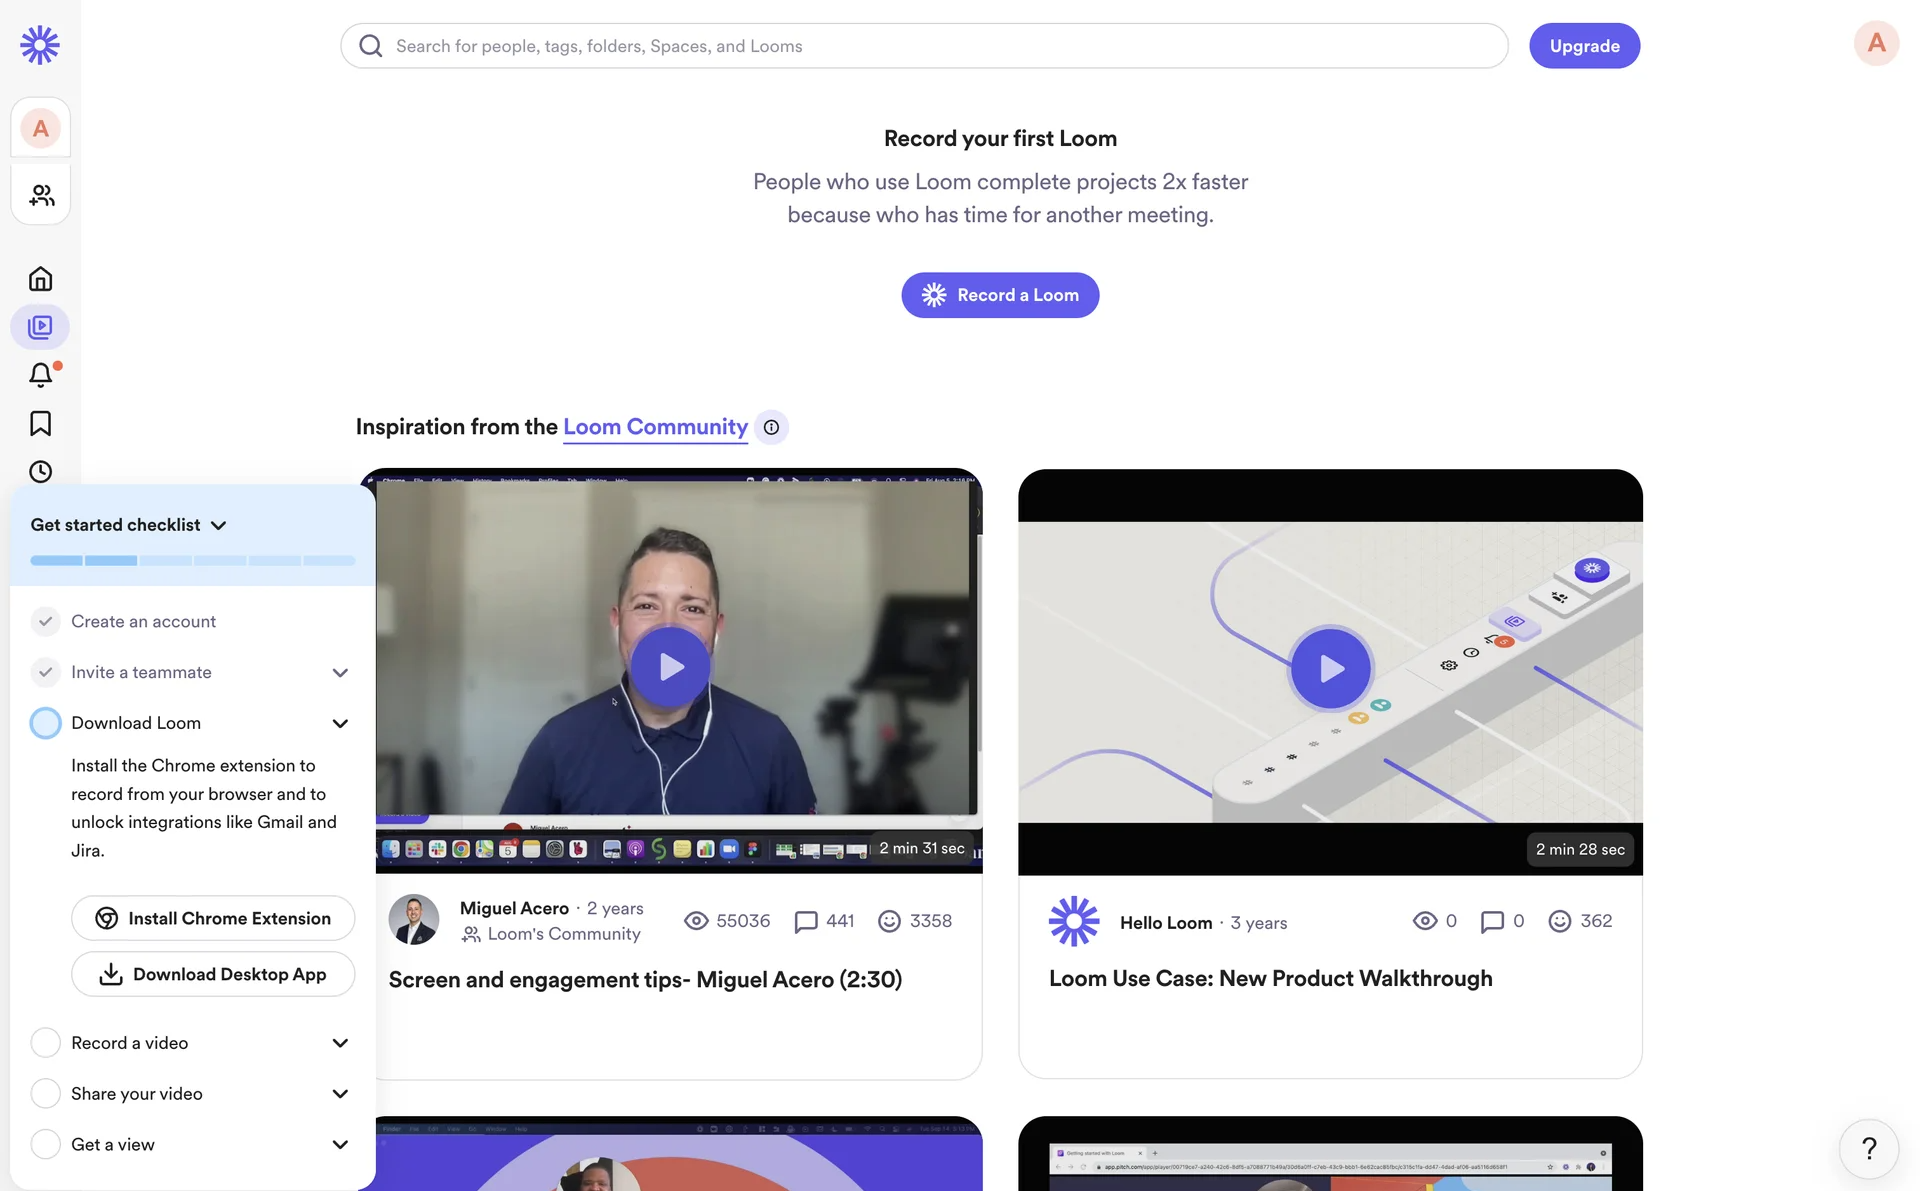Click the magnifier icon in the search bar
This screenshot has height=1191, width=1920.
click(x=371, y=46)
